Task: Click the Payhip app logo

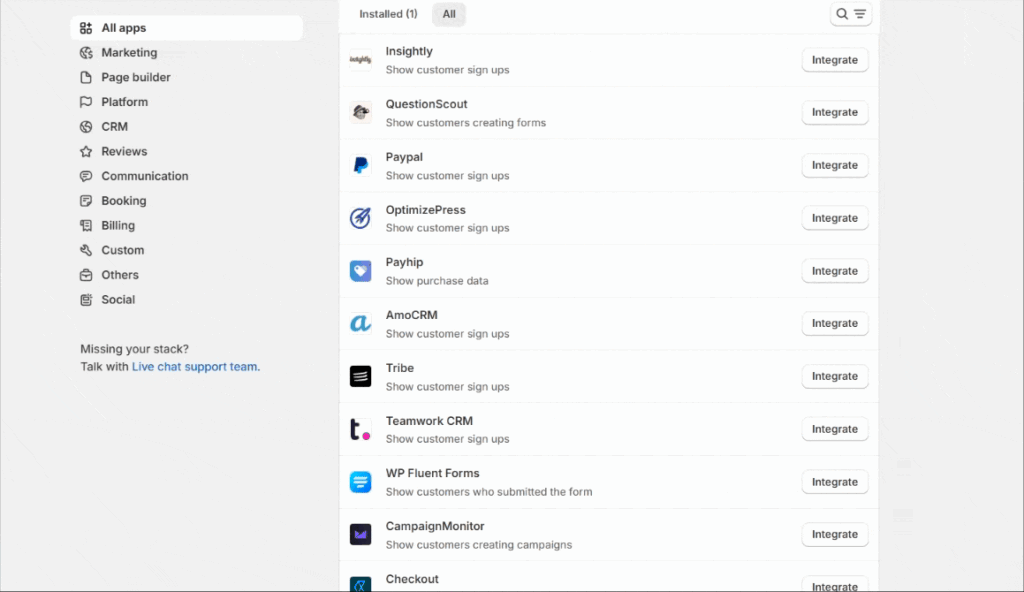Action: pos(360,271)
